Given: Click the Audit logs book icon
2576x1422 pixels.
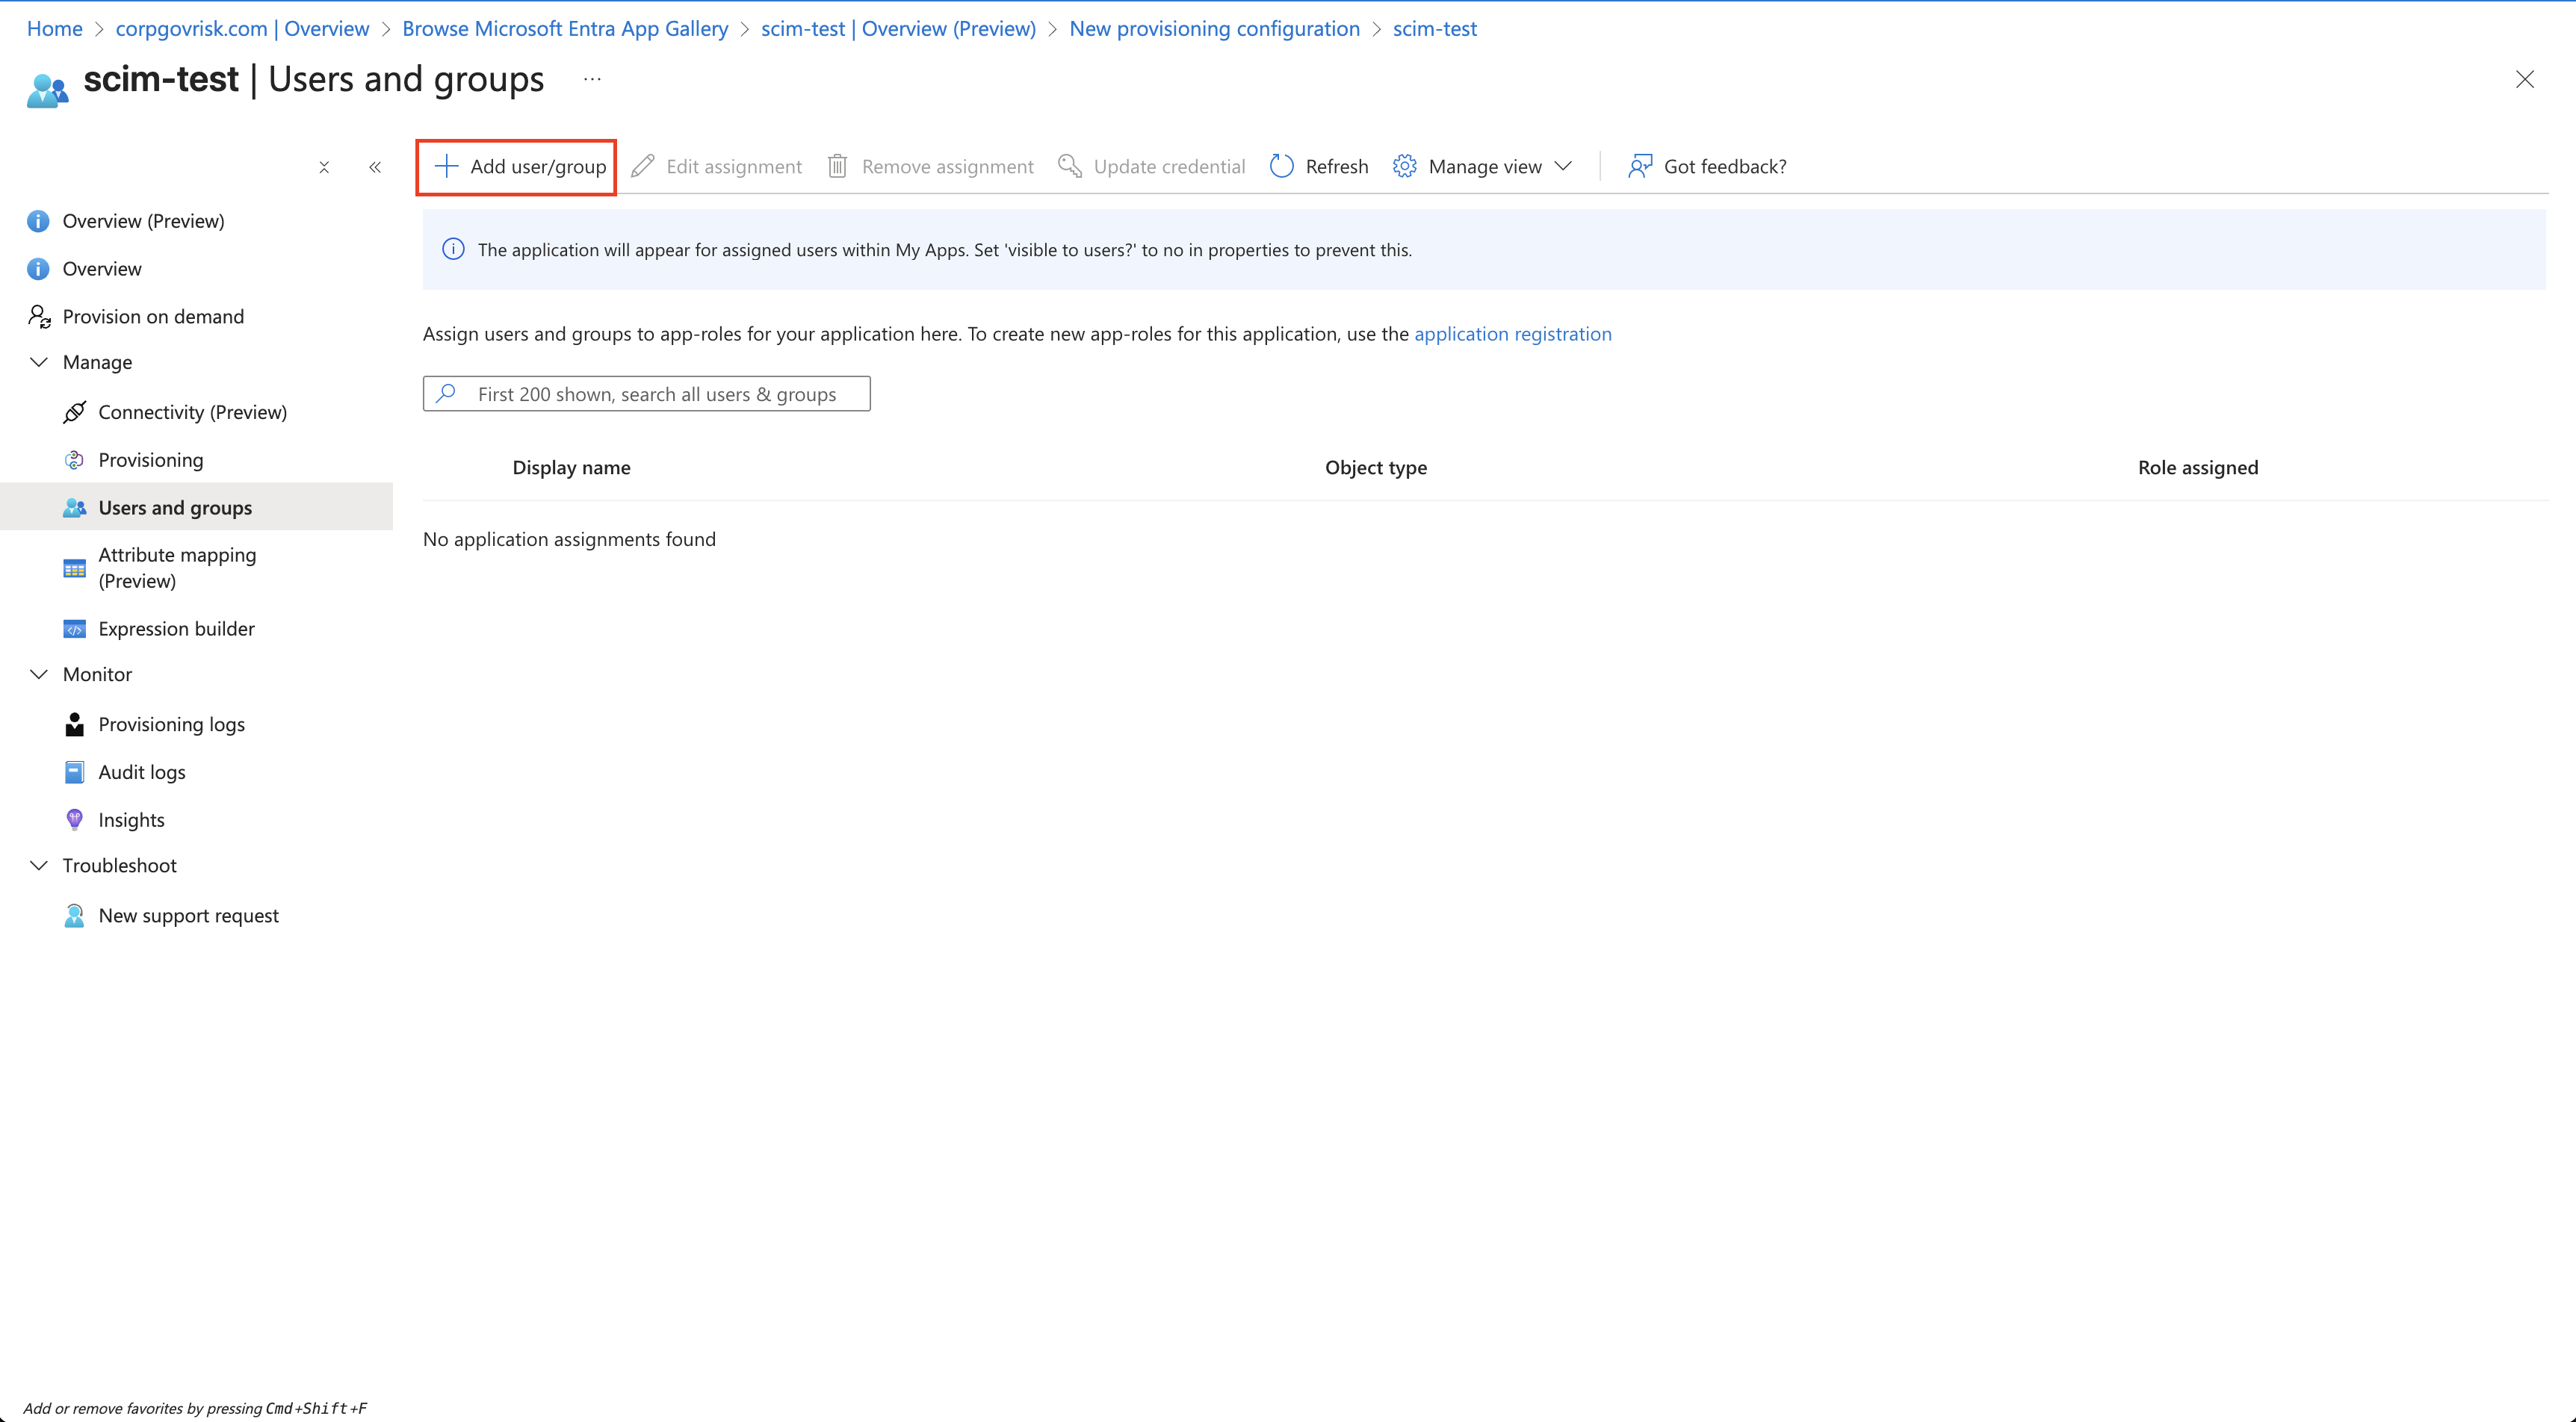Looking at the screenshot, I should click(x=74, y=772).
